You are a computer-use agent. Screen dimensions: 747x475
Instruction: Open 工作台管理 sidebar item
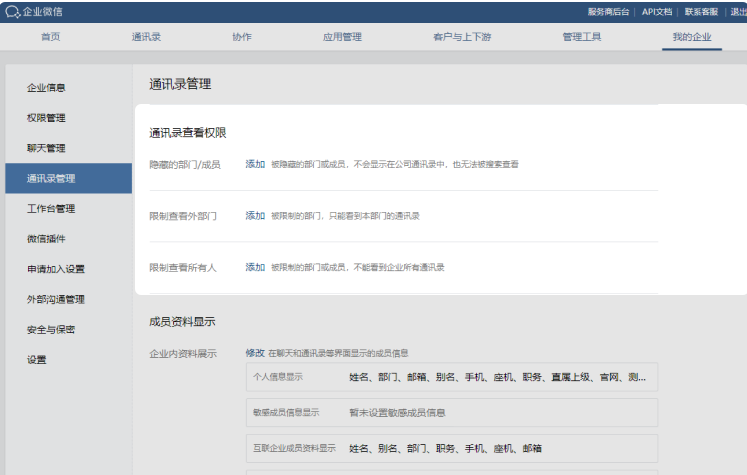click(x=50, y=209)
